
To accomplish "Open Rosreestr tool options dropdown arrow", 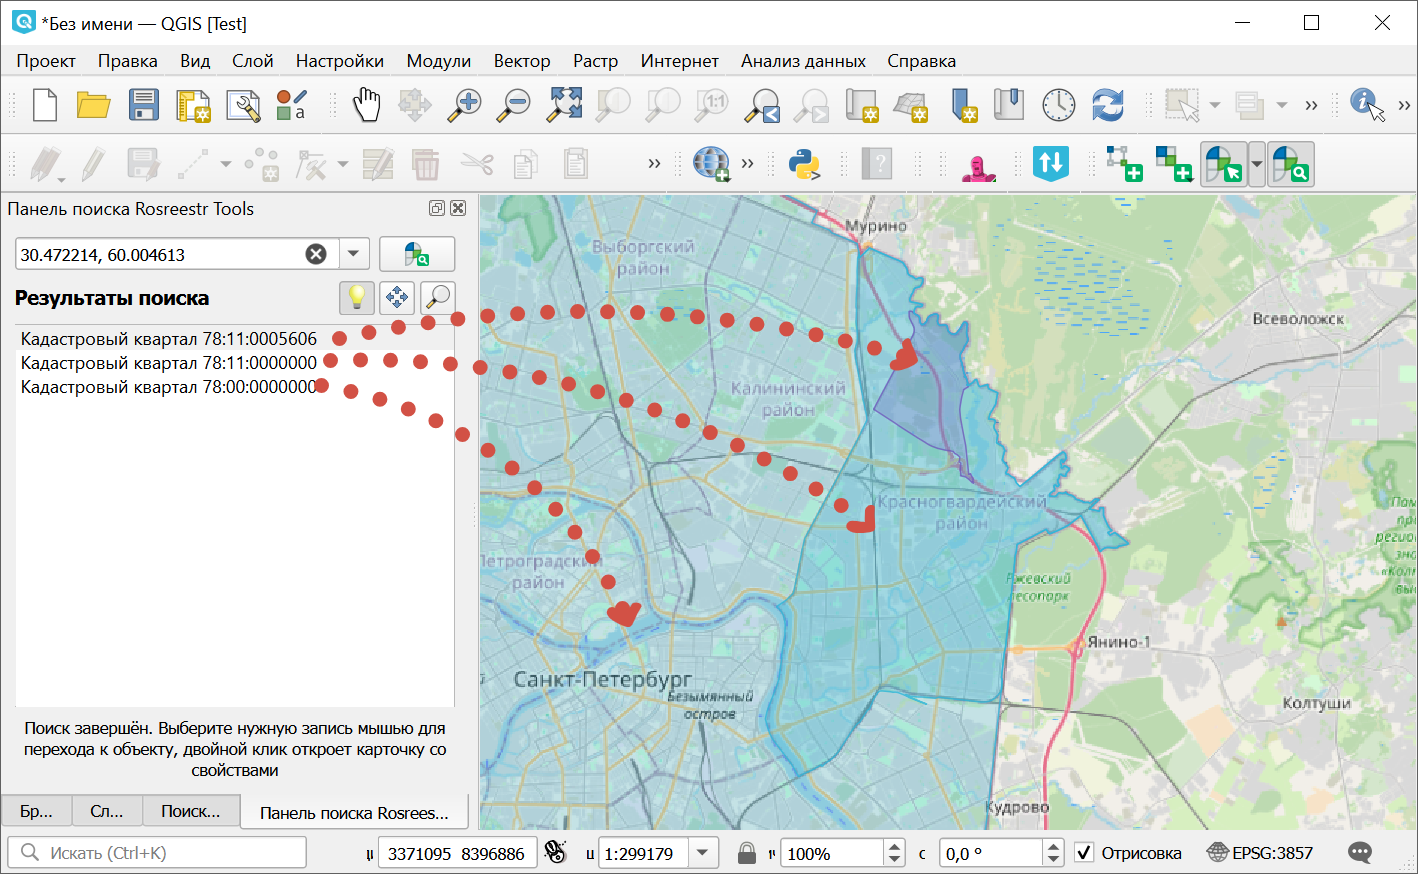I will tap(1257, 164).
